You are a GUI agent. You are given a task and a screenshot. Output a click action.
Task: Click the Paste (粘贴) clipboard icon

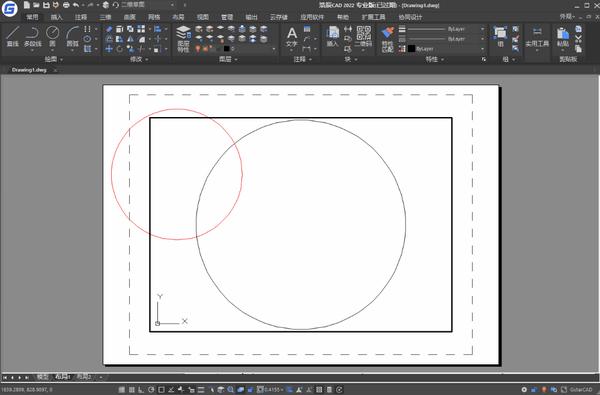[x=563, y=37]
